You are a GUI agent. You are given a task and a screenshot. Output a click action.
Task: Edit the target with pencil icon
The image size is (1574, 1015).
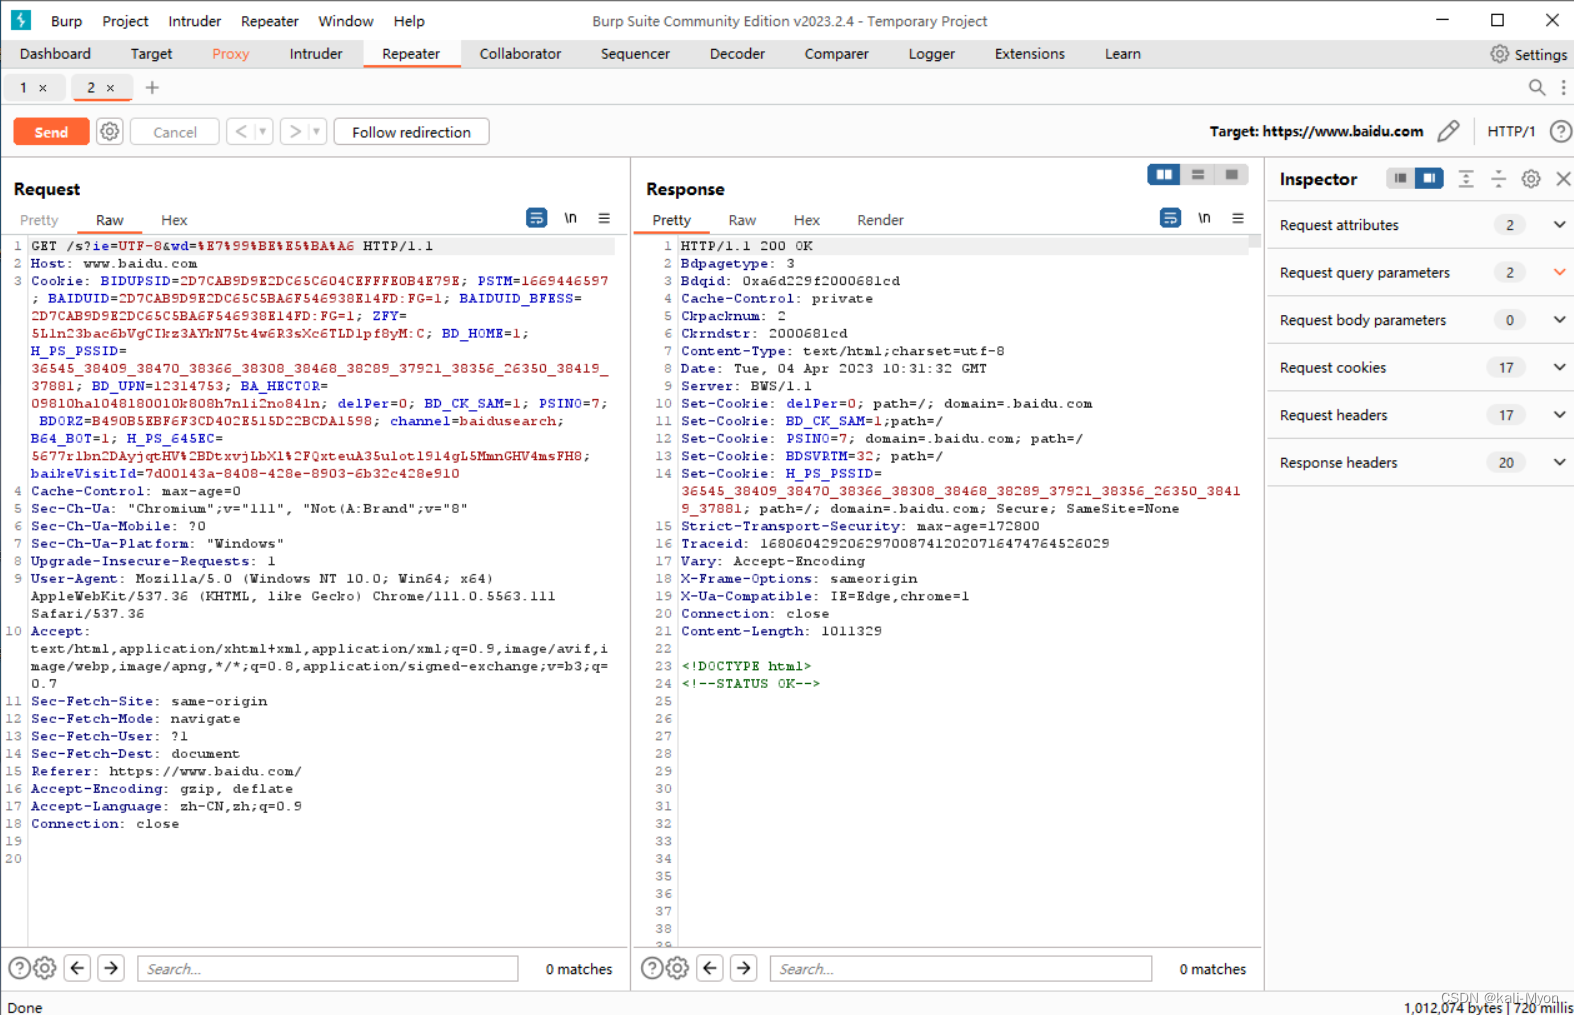(x=1448, y=131)
